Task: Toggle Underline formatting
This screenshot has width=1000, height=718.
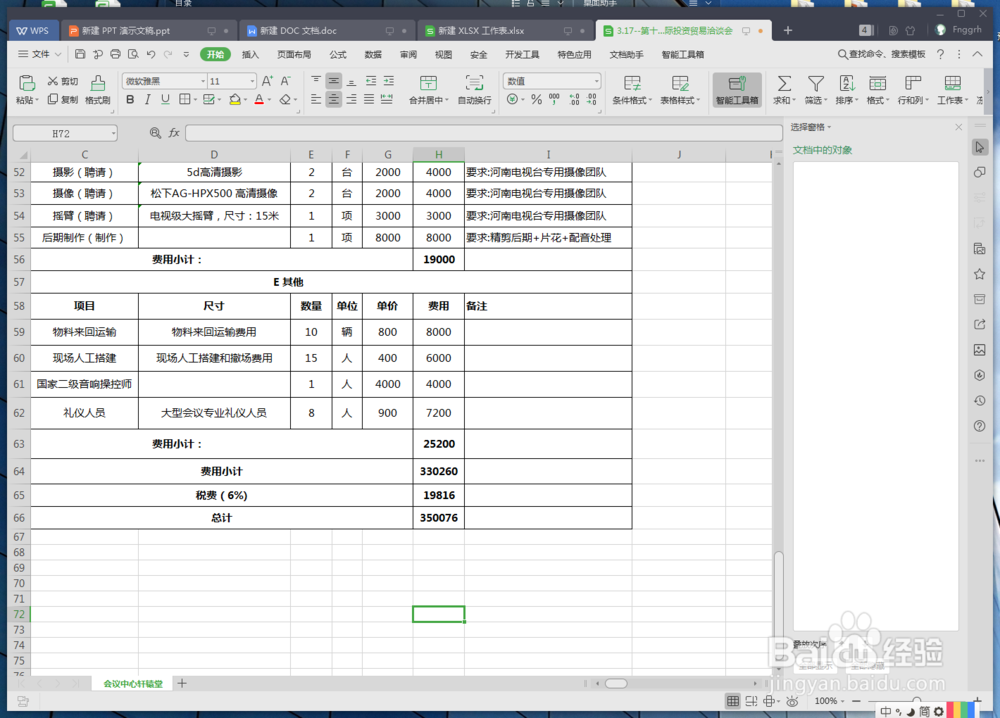Action: pyautogui.click(x=165, y=99)
